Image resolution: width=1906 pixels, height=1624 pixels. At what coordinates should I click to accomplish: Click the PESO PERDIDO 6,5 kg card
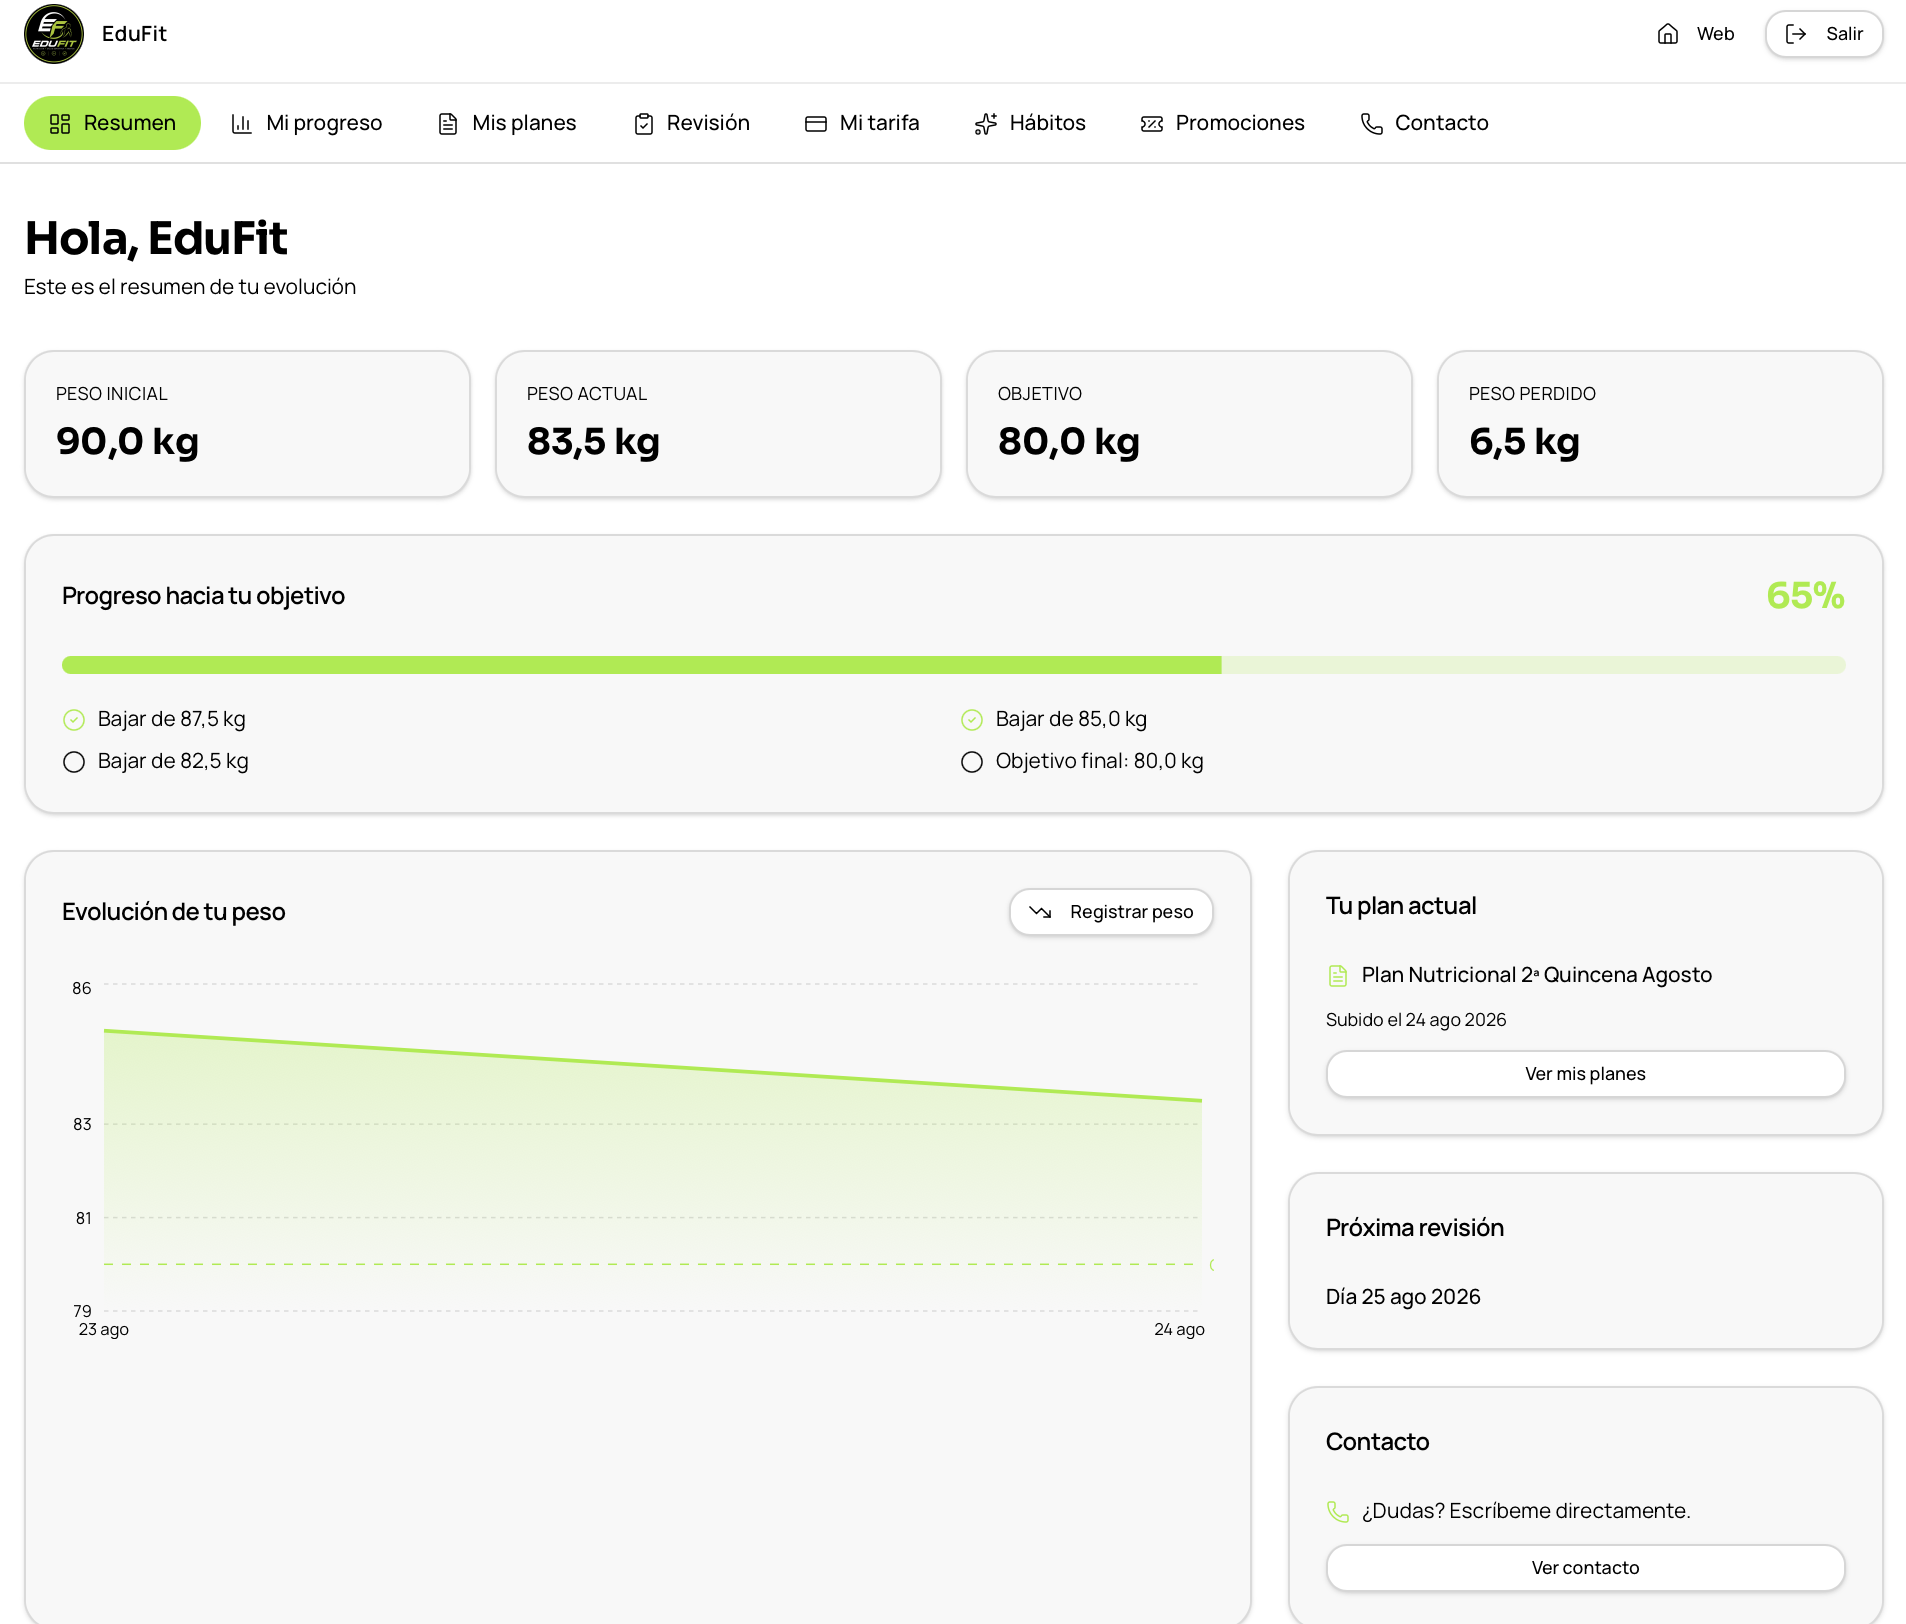coord(1660,424)
